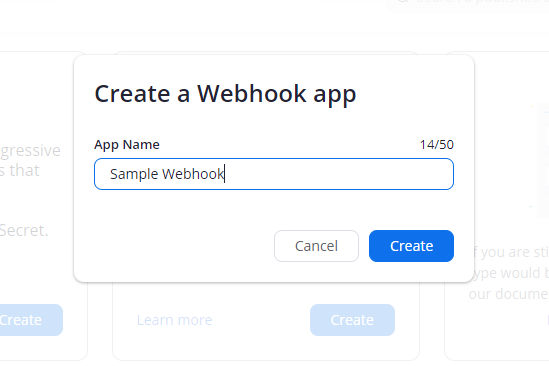Click the magnifier icon in the top search box

click(403, 1)
